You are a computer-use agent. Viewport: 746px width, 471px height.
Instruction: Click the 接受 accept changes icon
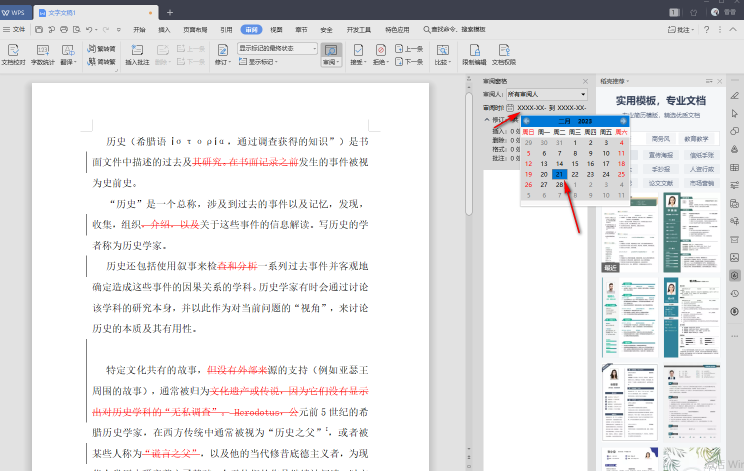coord(357,50)
